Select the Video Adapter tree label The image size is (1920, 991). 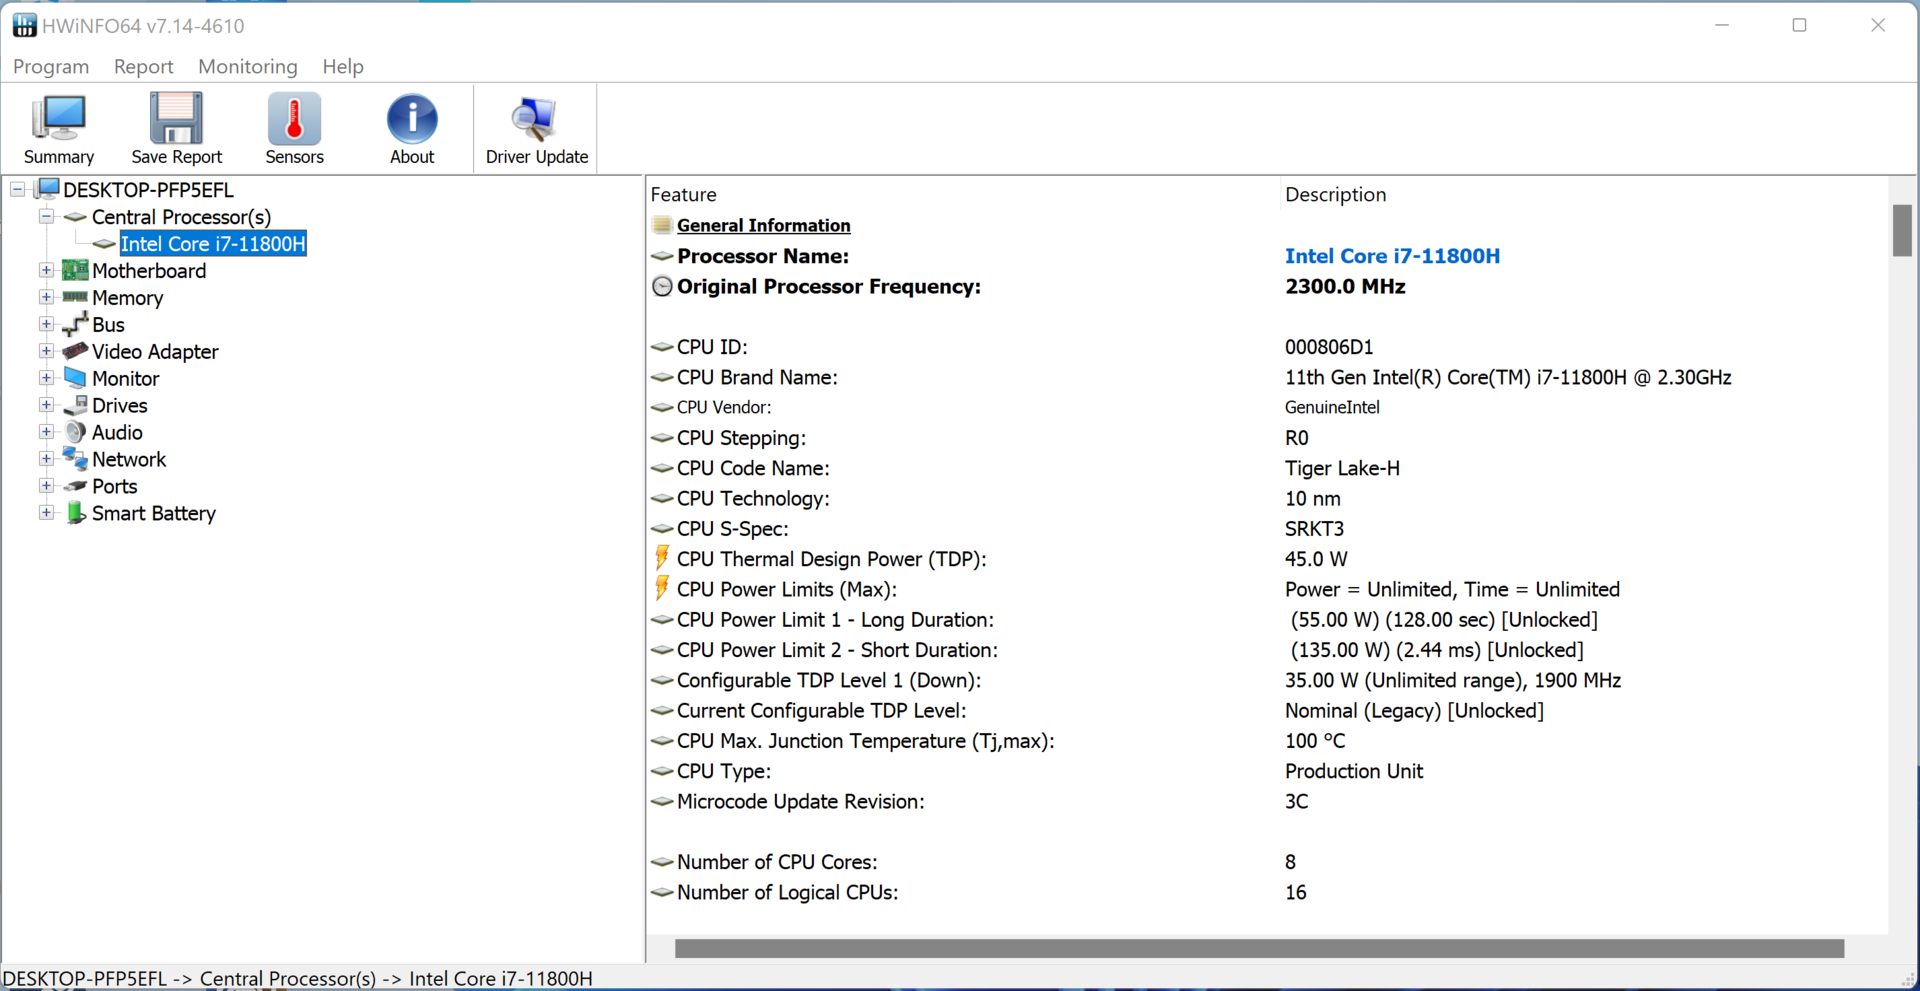[x=155, y=352]
